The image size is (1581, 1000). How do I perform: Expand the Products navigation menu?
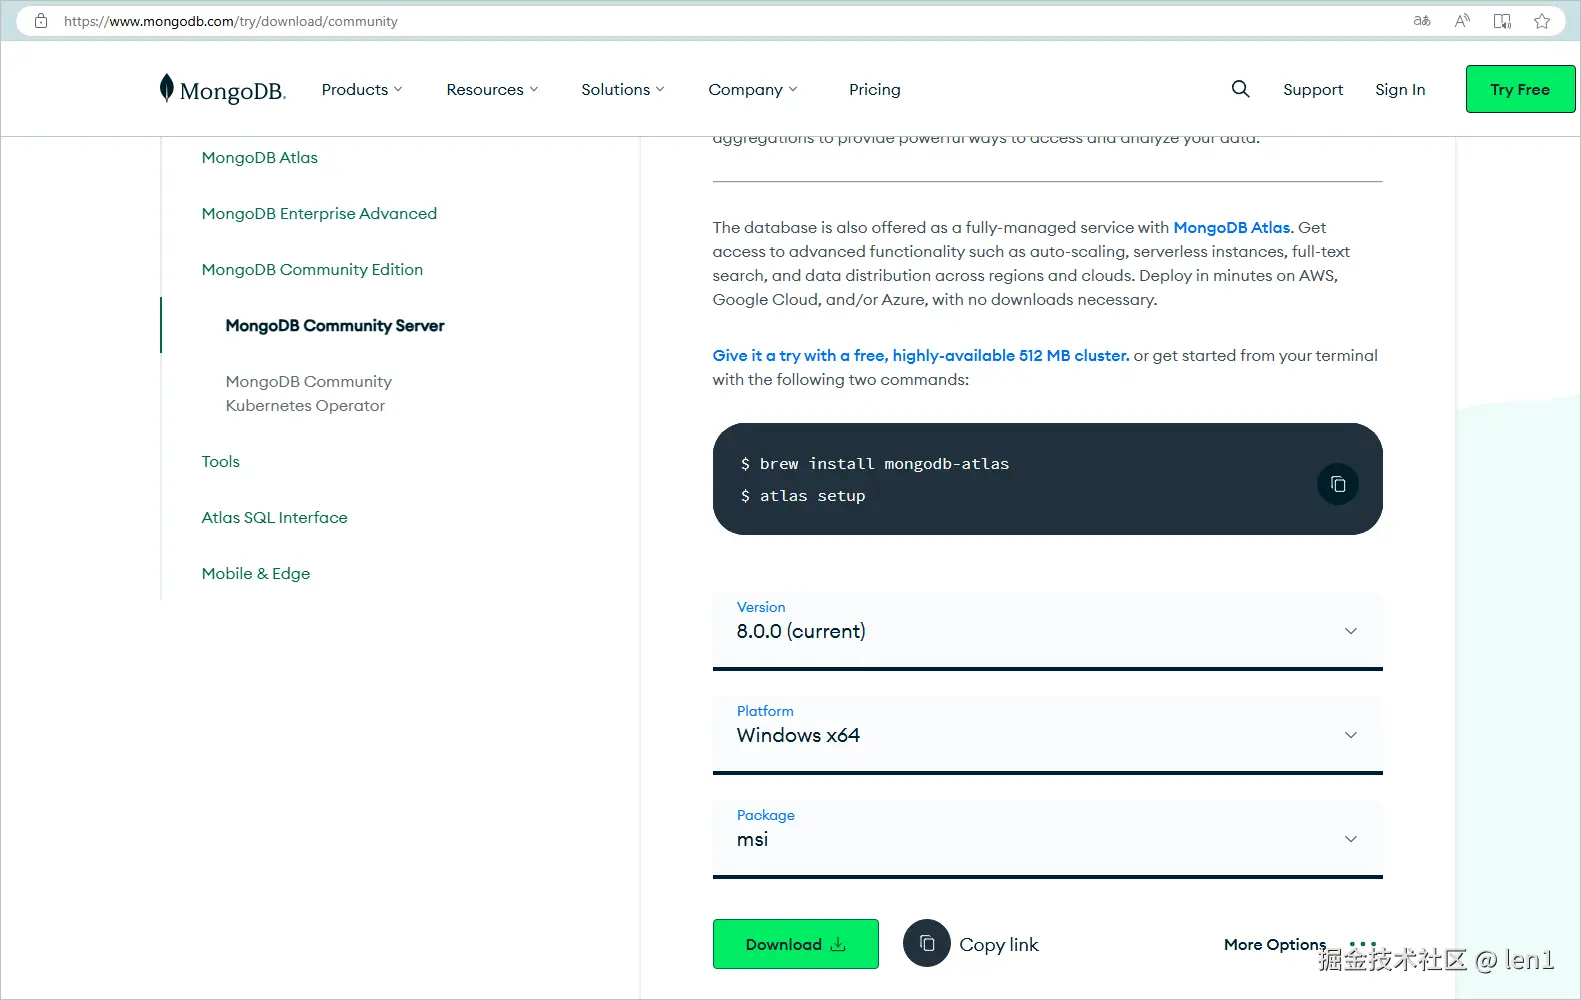[x=361, y=90]
